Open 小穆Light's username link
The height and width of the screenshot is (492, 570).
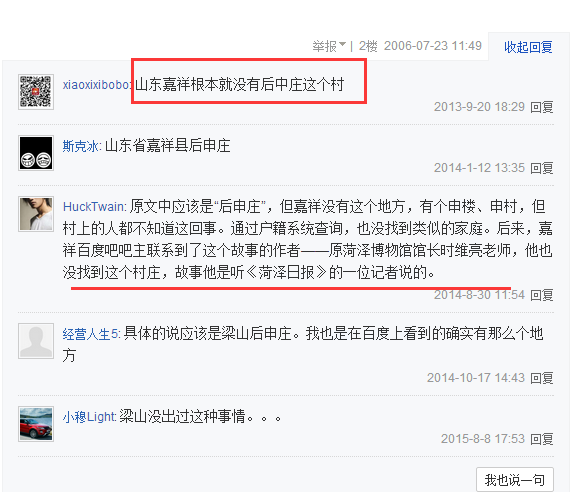pos(89,417)
